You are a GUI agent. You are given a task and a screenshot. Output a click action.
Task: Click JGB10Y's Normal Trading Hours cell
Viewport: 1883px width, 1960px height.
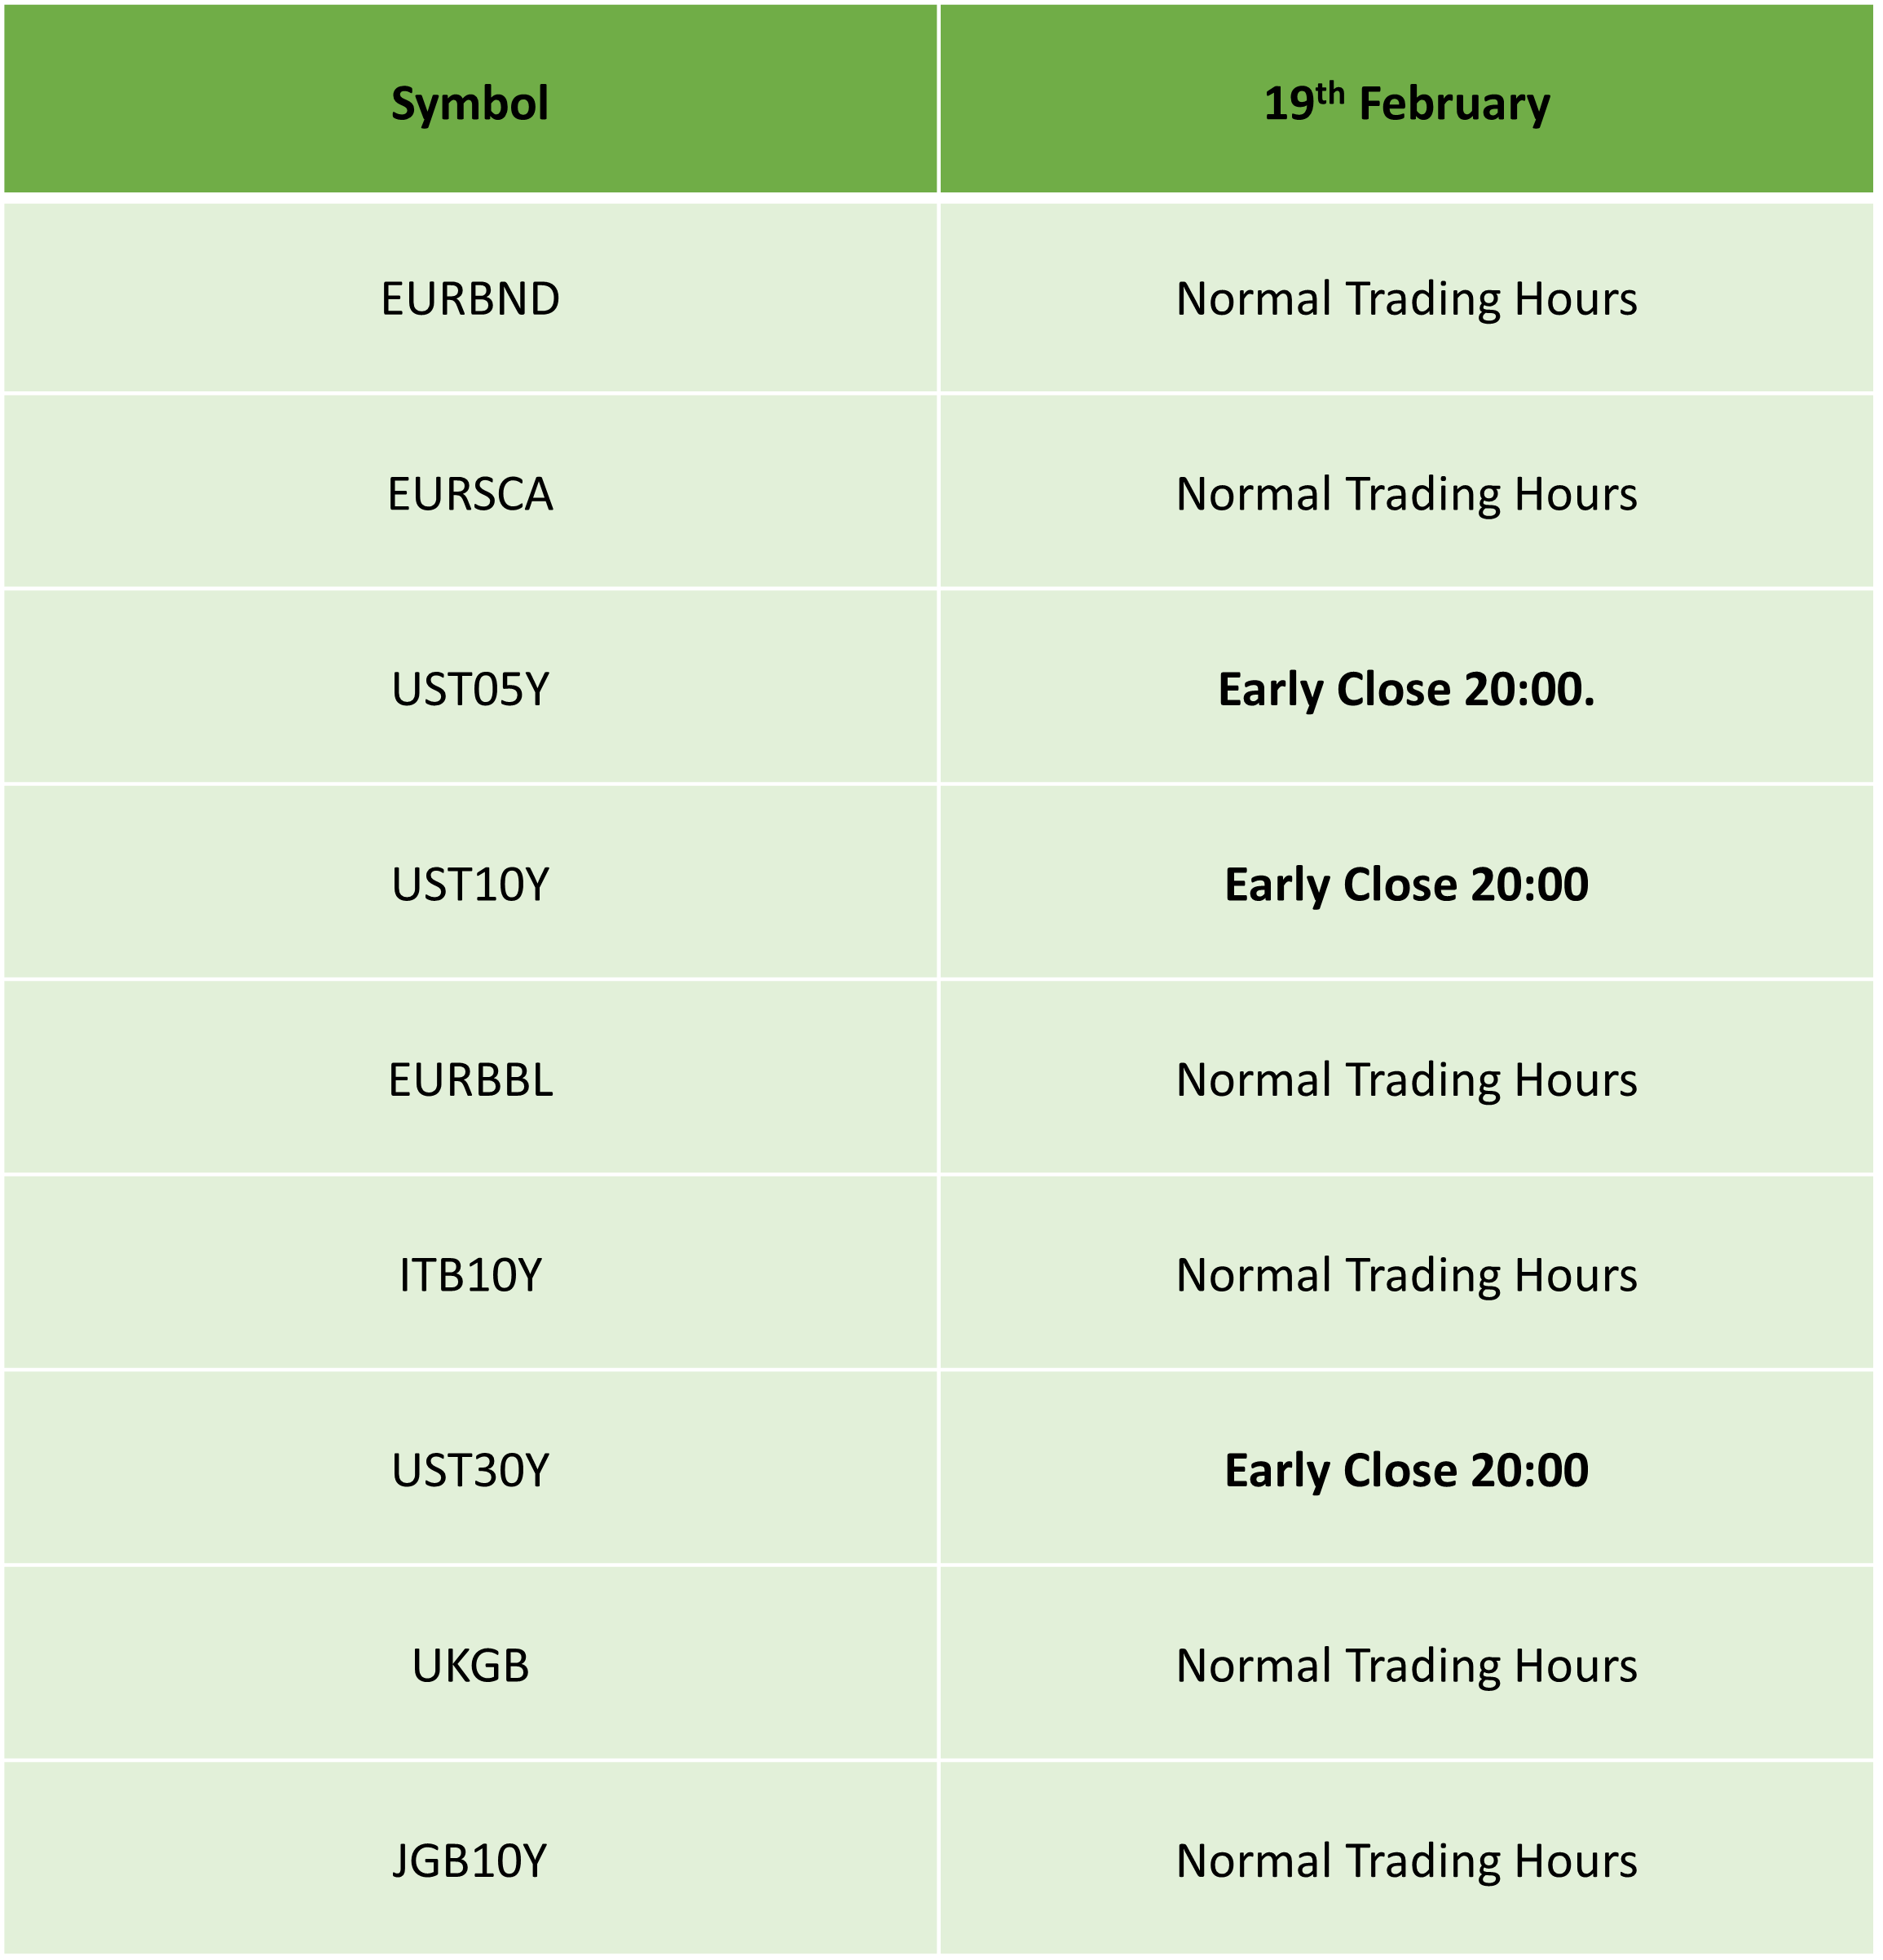pyautogui.click(x=1406, y=1858)
